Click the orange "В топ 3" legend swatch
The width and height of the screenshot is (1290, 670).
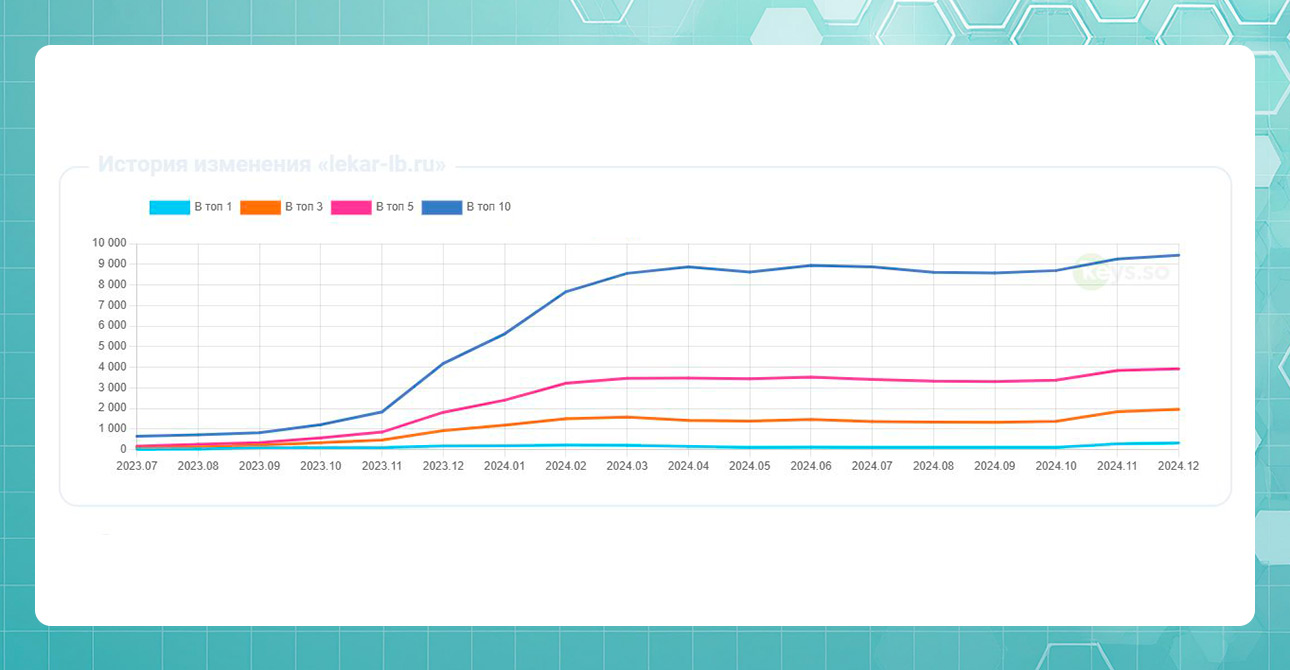260,207
